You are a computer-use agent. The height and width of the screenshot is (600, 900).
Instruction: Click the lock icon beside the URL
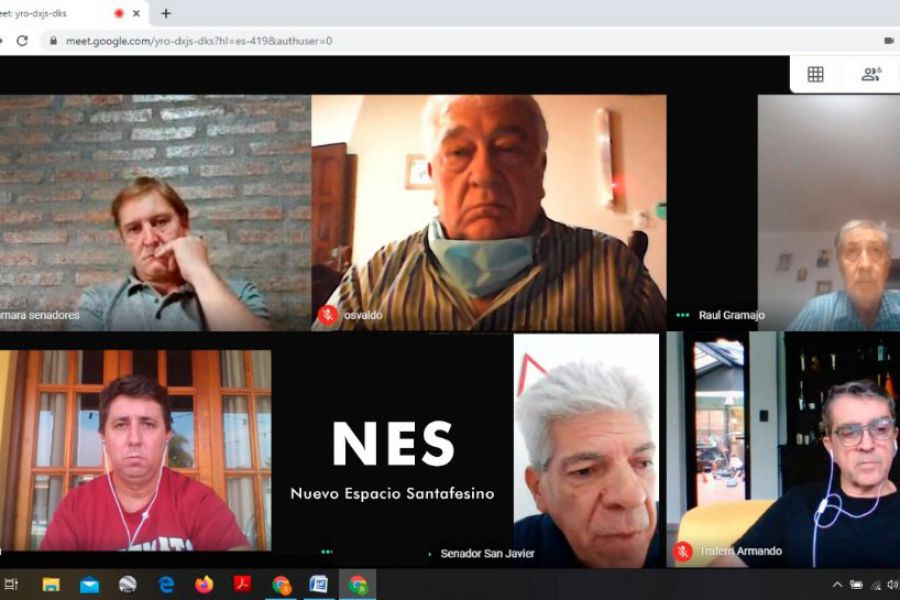point(53,41)
